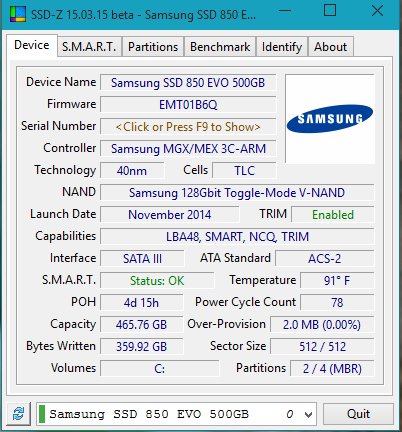Viewport: 402px width, 432px height.
Task: Click the temperature value 91° F
Action: [x=337, y=281]
